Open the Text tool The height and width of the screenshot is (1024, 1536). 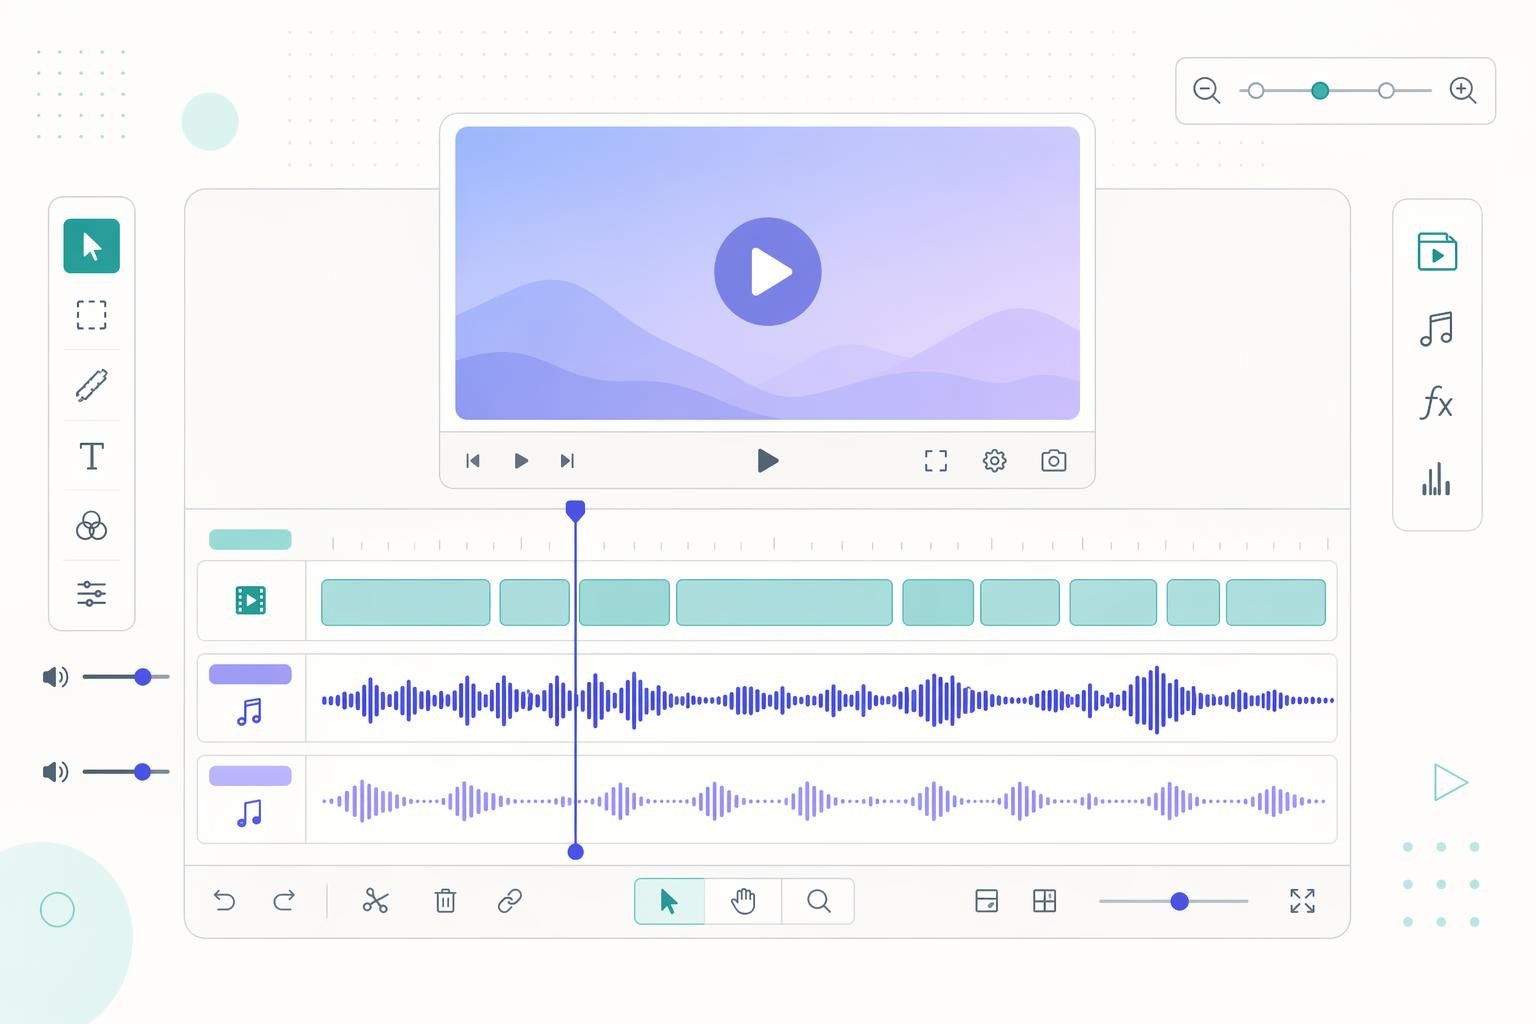[91, 456]
